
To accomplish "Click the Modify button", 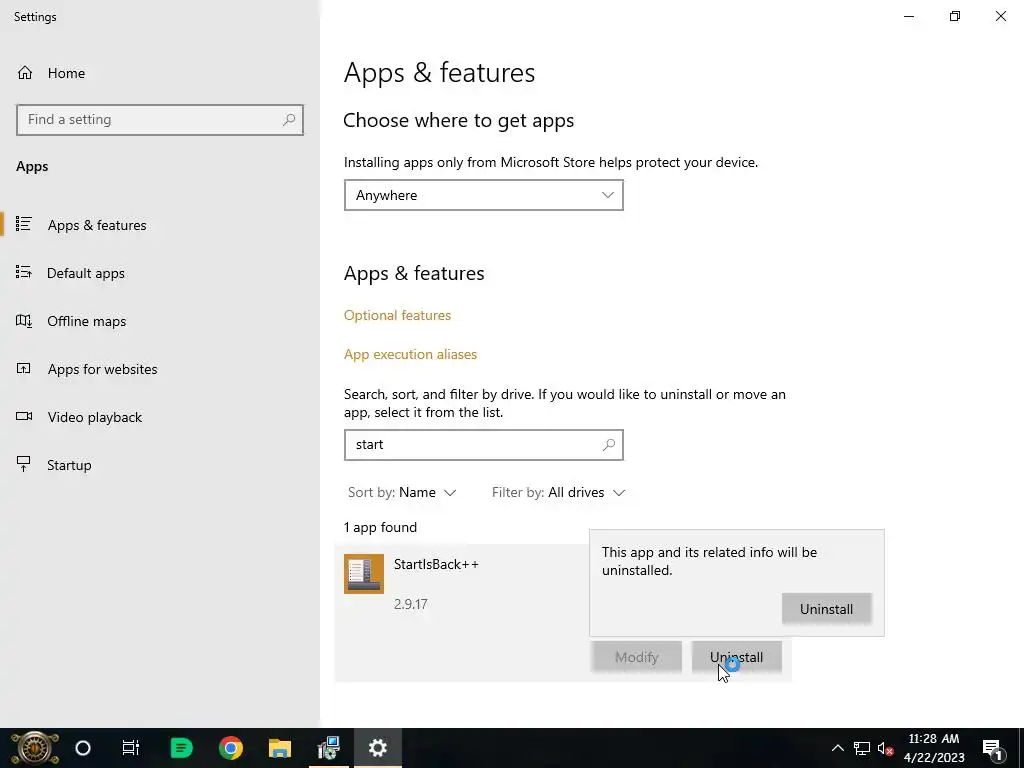I will click(637, 657).
